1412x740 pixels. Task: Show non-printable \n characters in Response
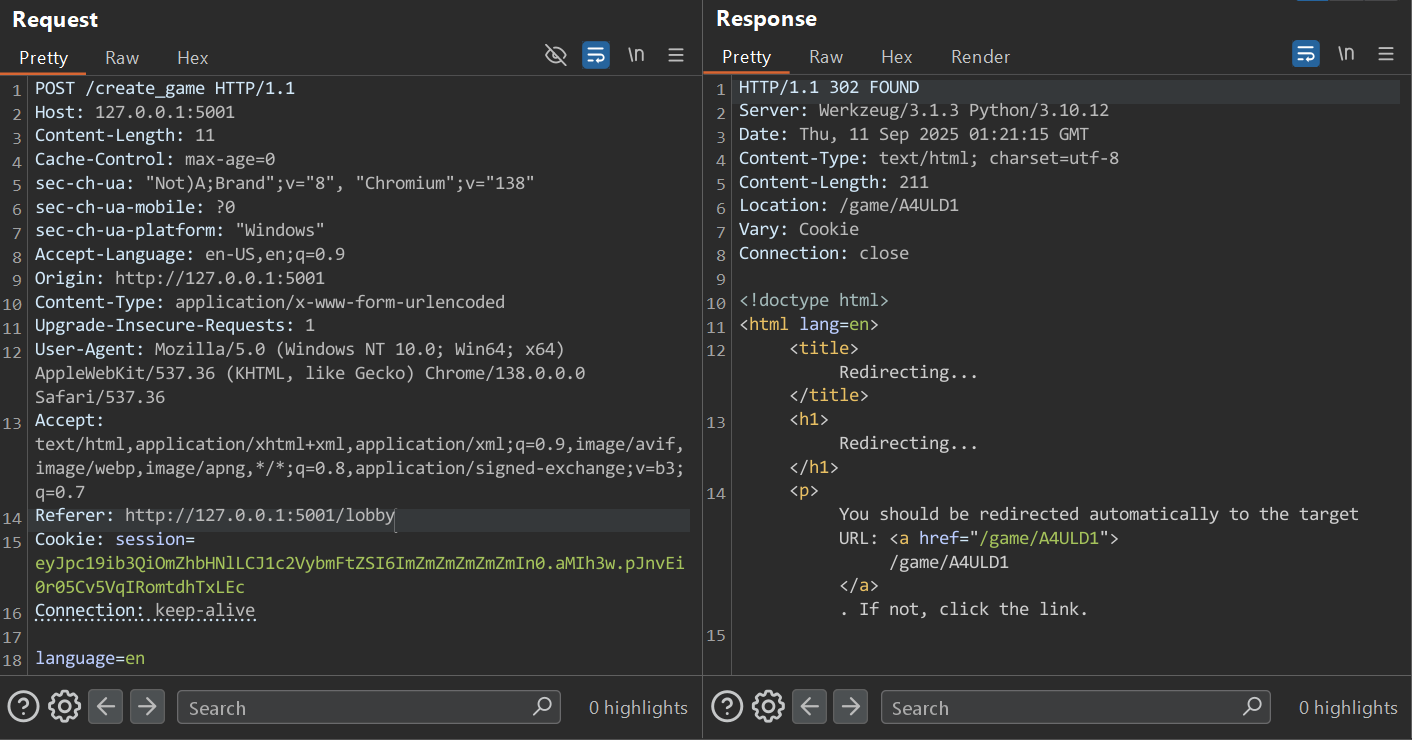click(x=1346, y=54)
